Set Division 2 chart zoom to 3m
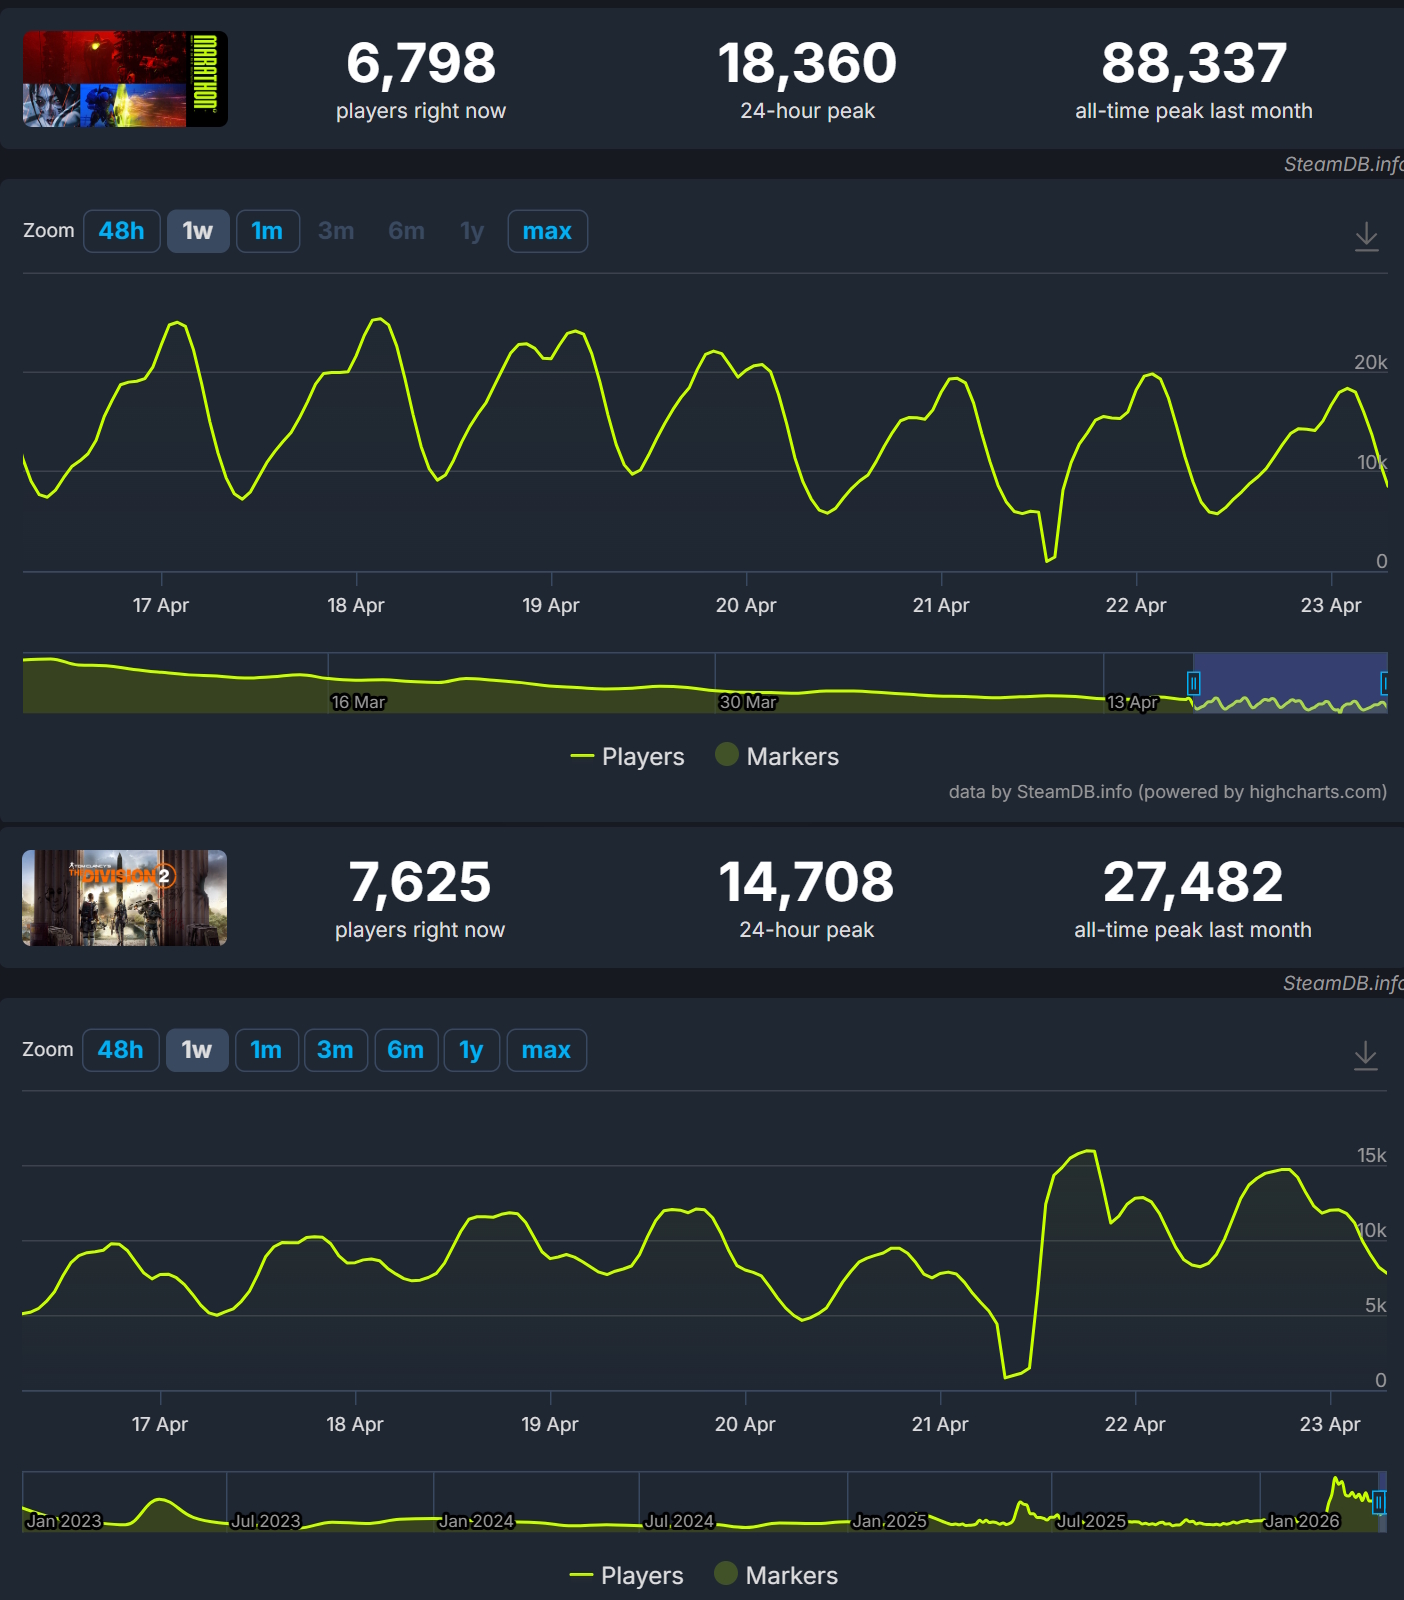Viewport: 1404px width, 1600px height. click(x=335, y=1050)
